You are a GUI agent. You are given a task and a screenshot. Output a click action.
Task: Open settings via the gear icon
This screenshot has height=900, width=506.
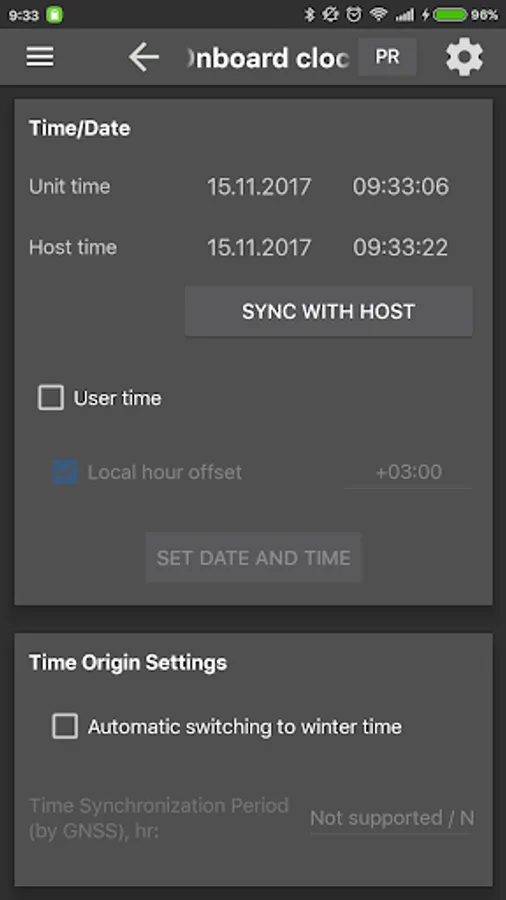pos(464,57)
